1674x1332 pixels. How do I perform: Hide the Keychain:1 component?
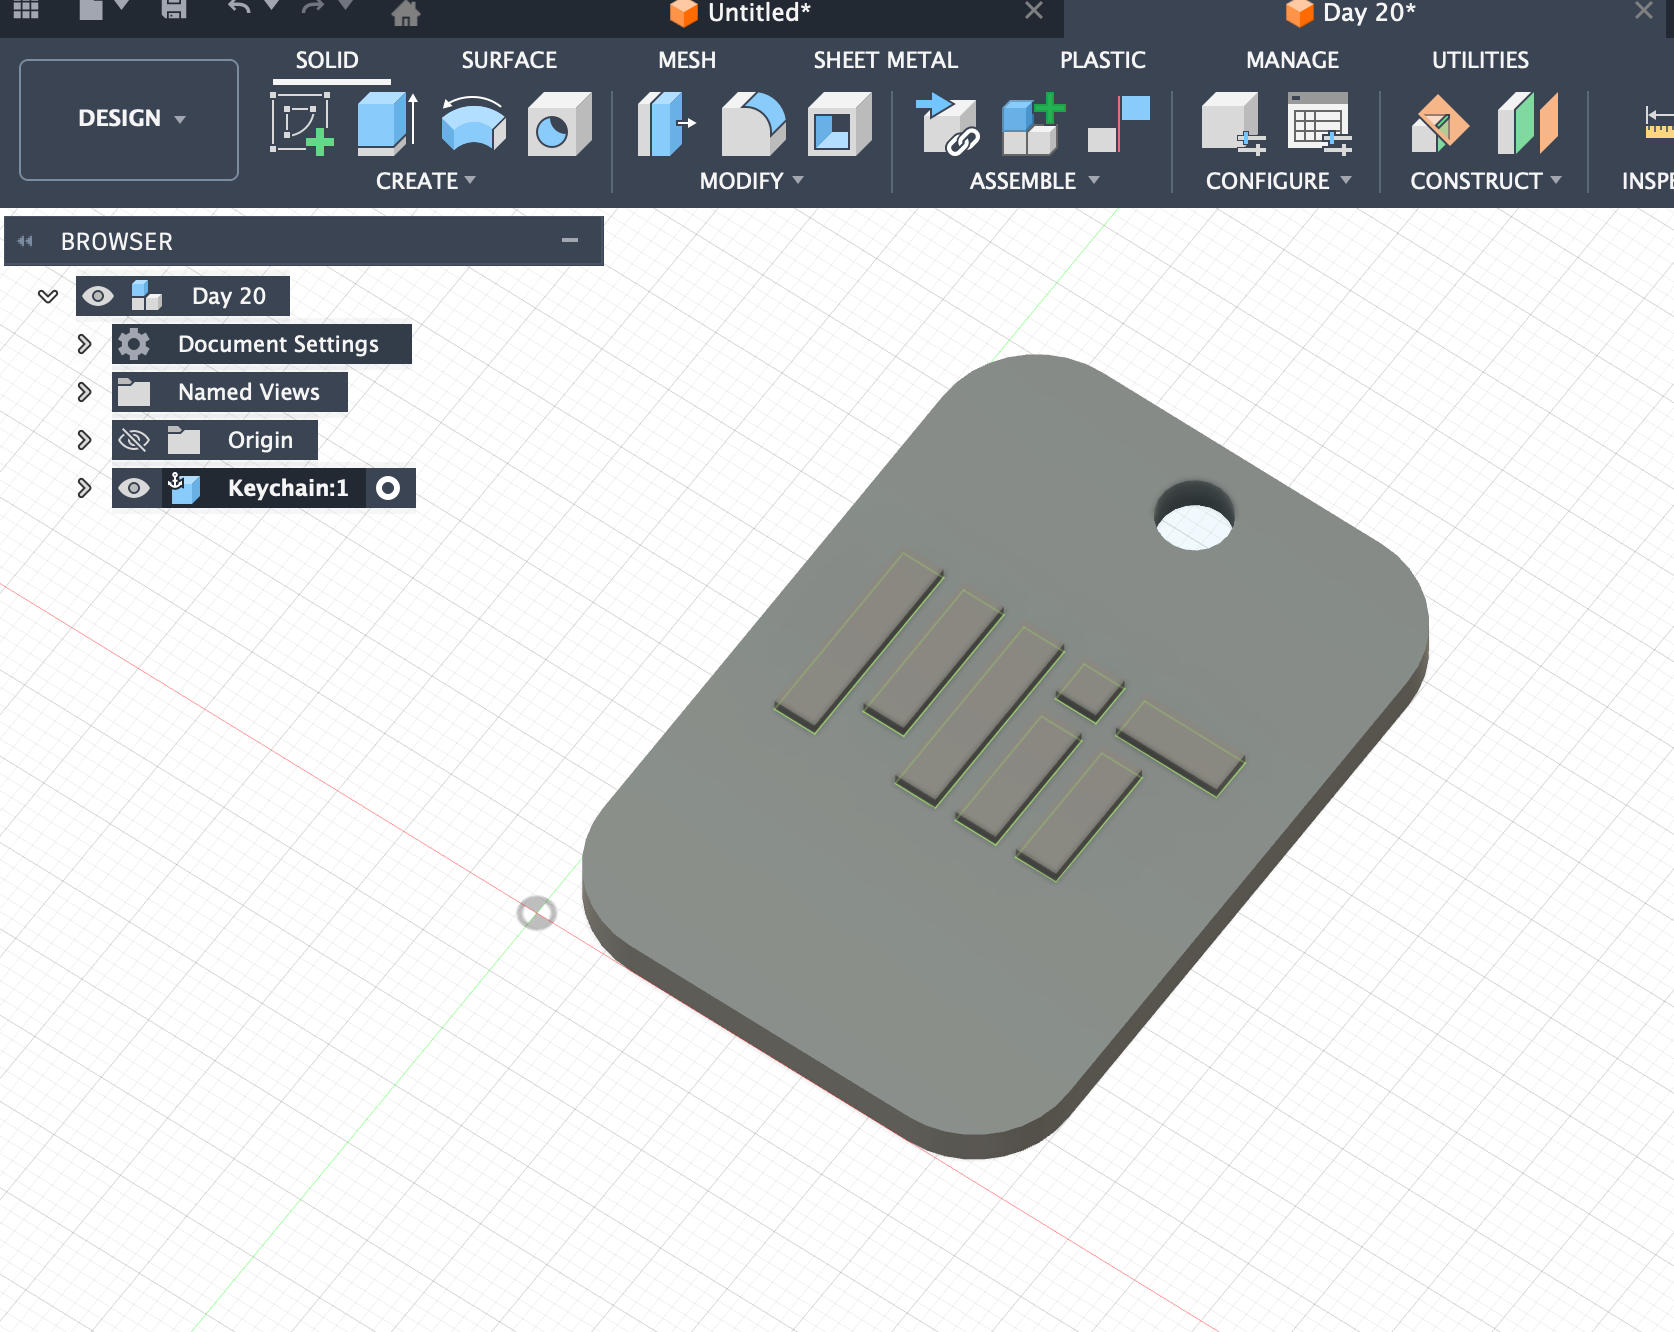click(134, 488)
